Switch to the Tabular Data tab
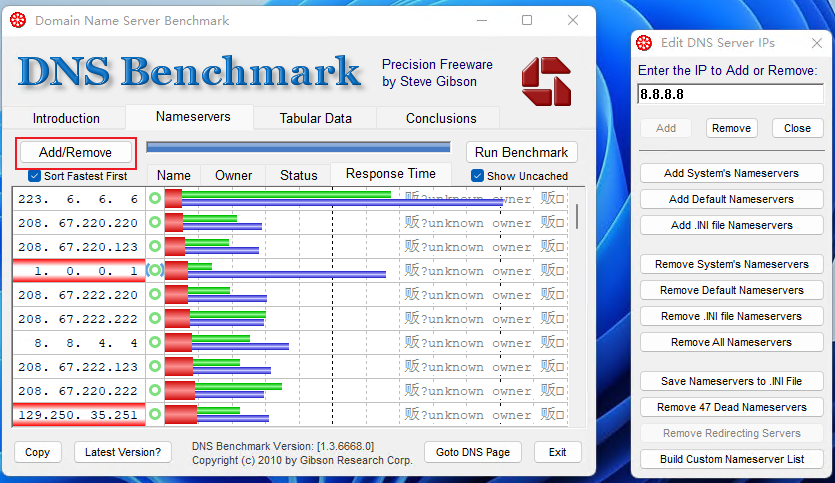Image resolution: width=835 pixels, height=483 pixels. [315, 118]
